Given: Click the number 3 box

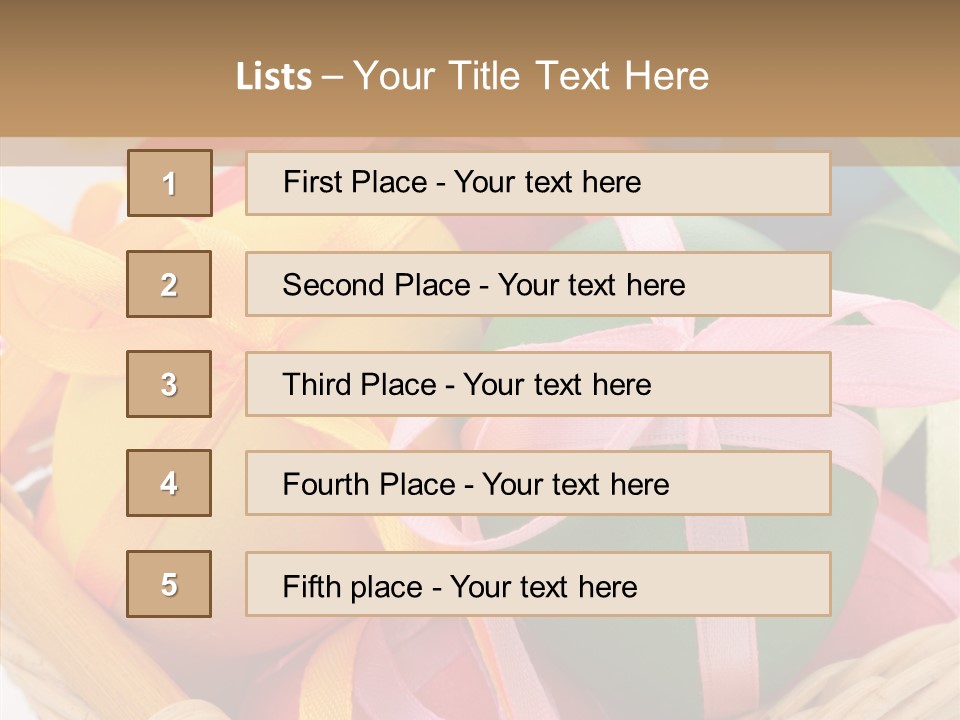Looking at the screenshot, I should (169, 384).
